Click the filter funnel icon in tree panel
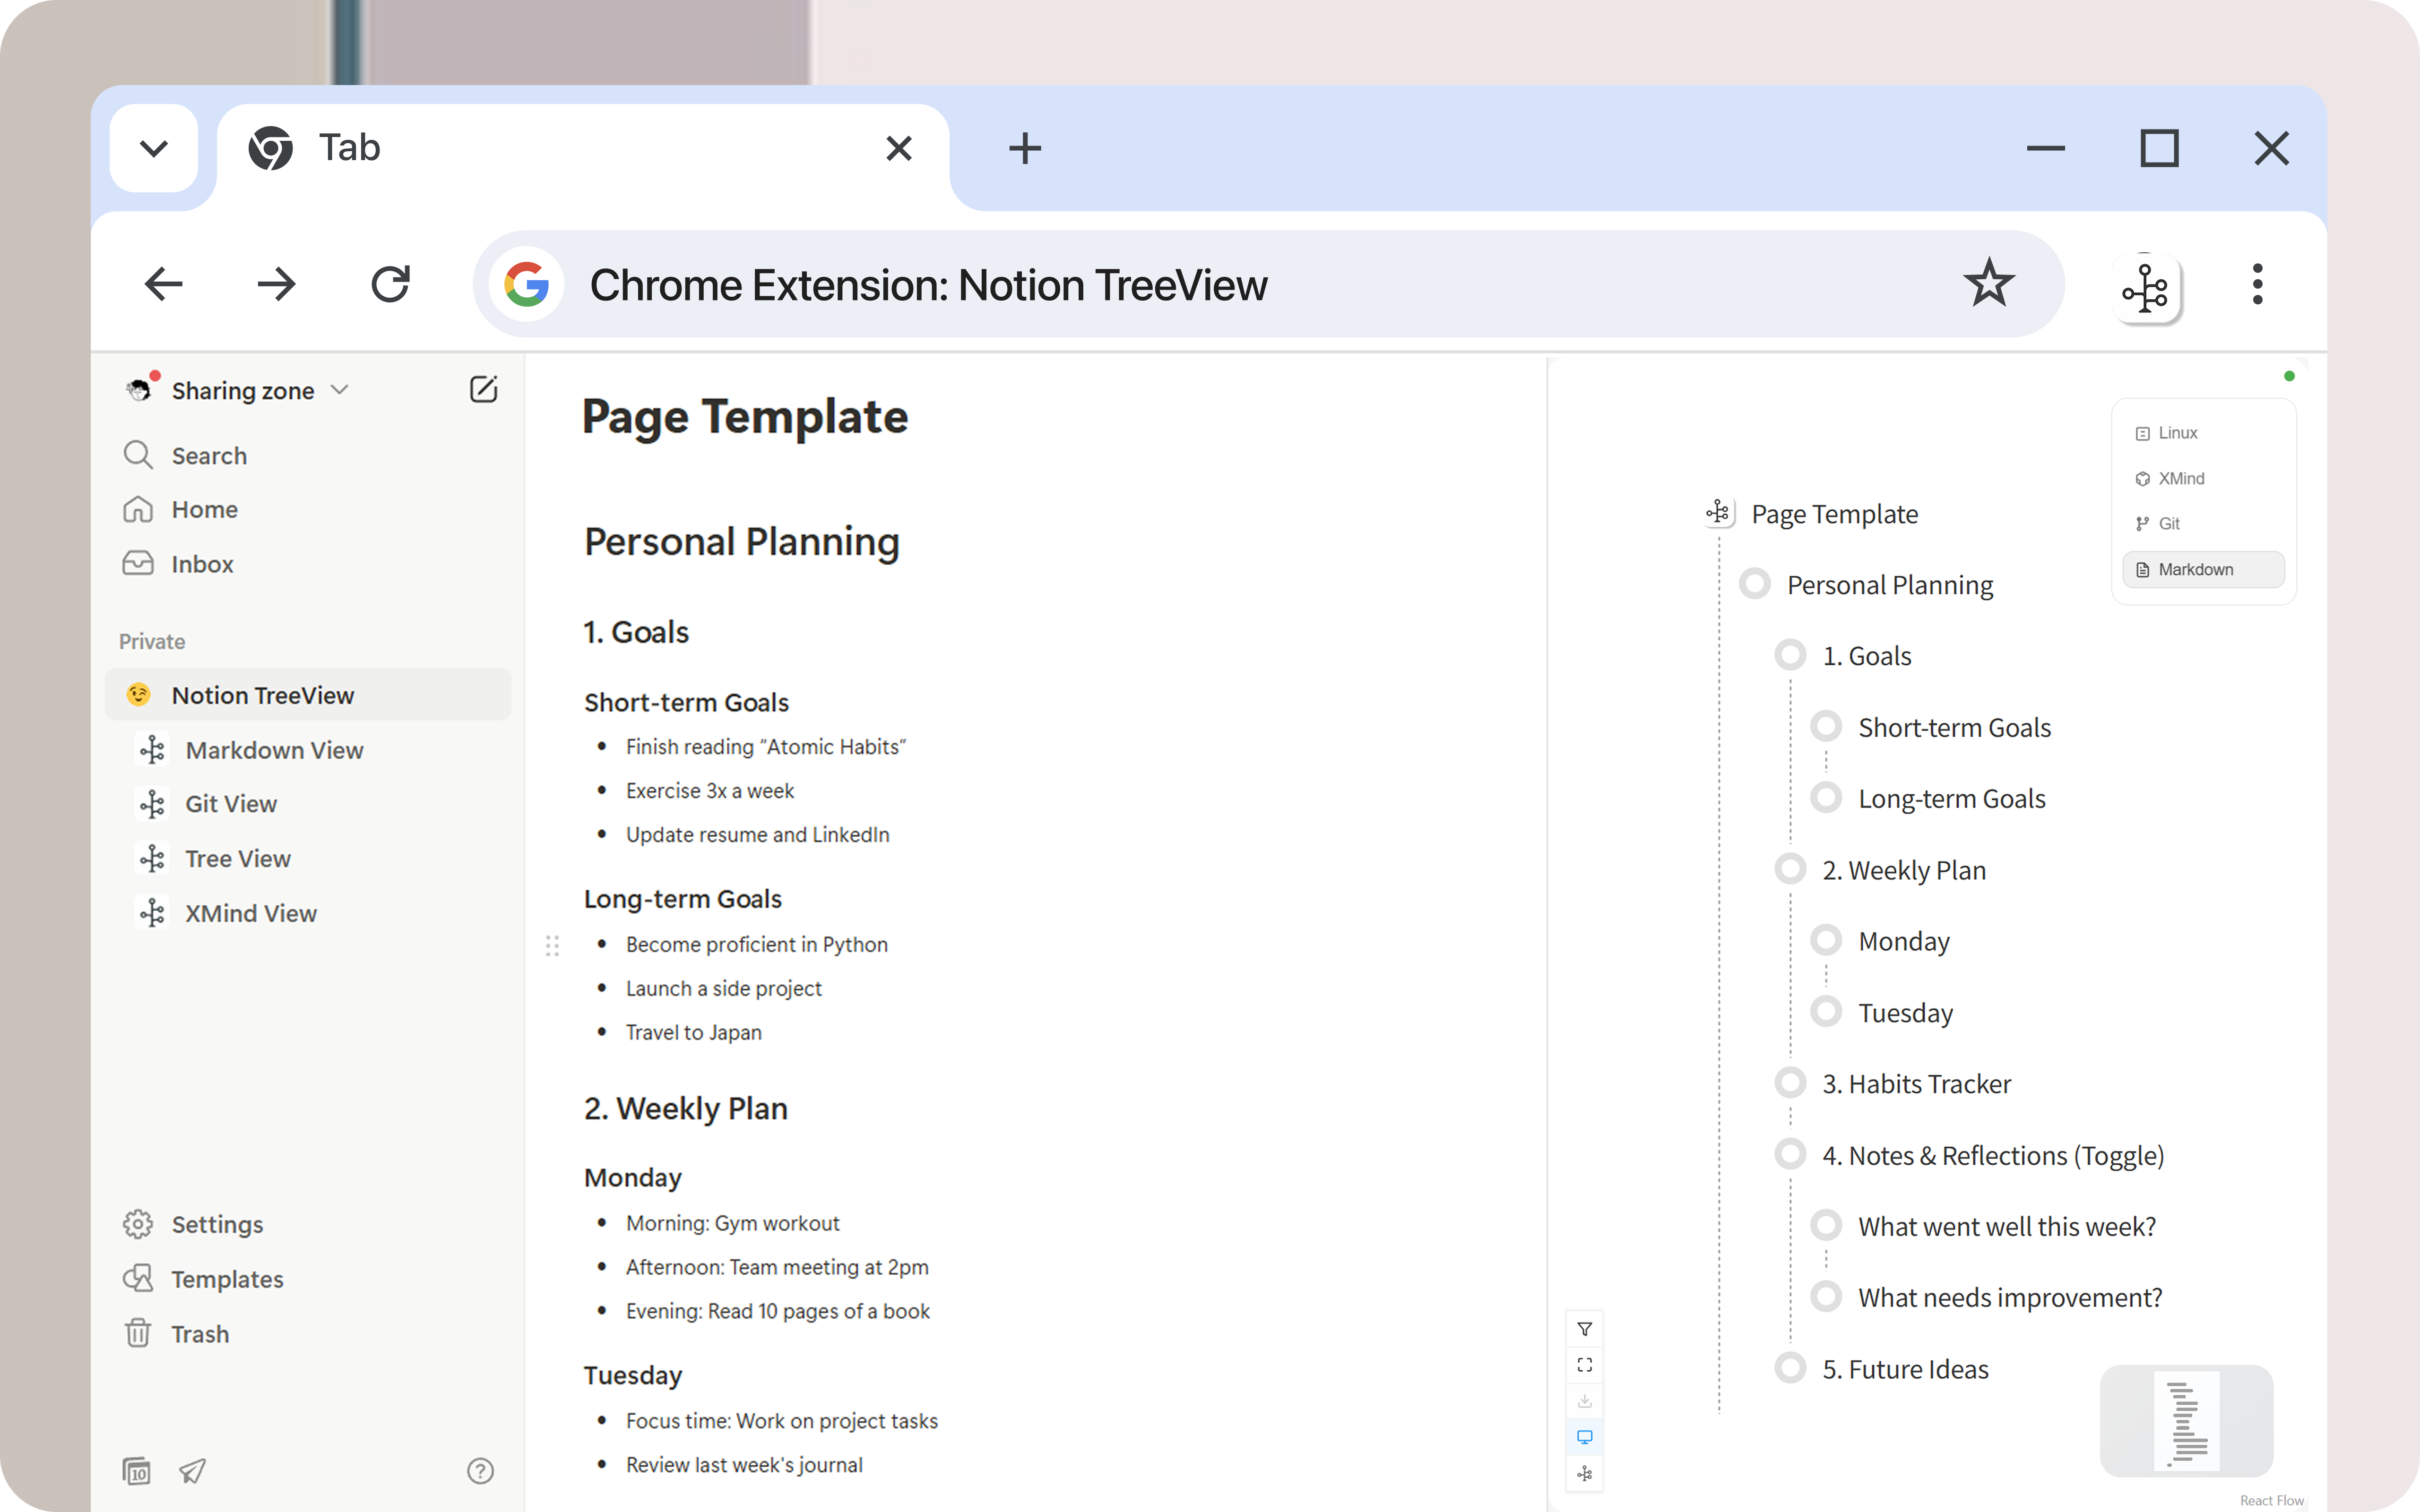2420x1512 pixels. click(x=1584, y=1329)
